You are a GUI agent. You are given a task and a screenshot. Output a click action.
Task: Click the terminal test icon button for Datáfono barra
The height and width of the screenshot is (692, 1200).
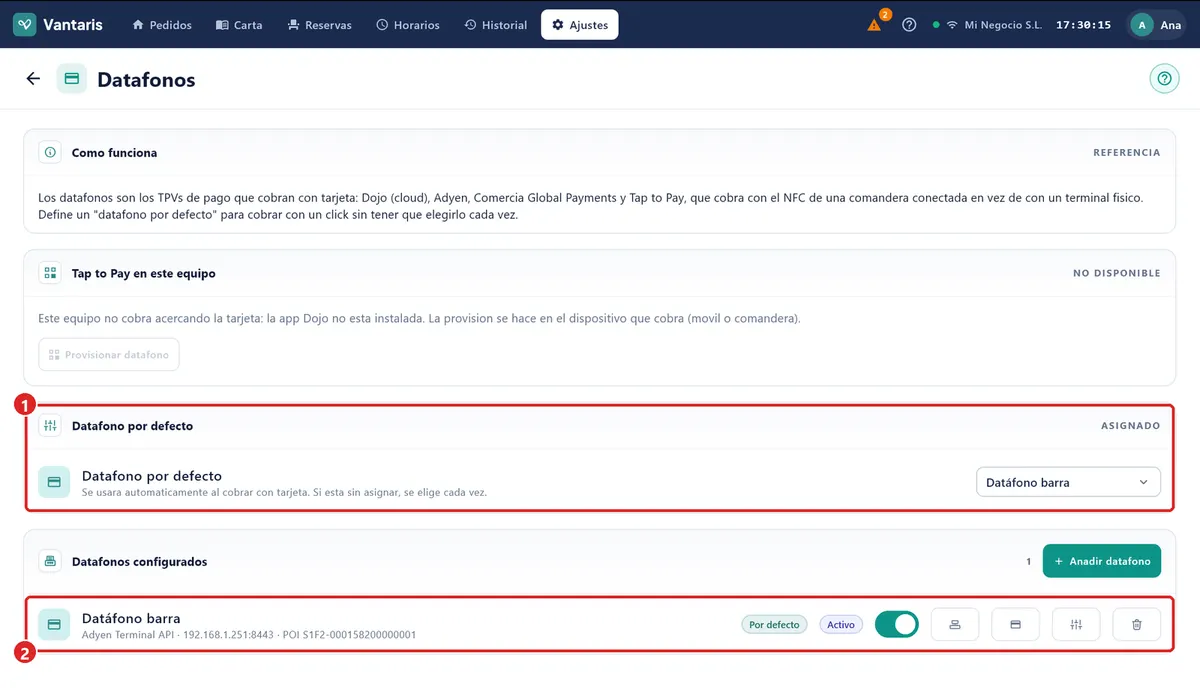pyautogui.click(x=955, y=624)
